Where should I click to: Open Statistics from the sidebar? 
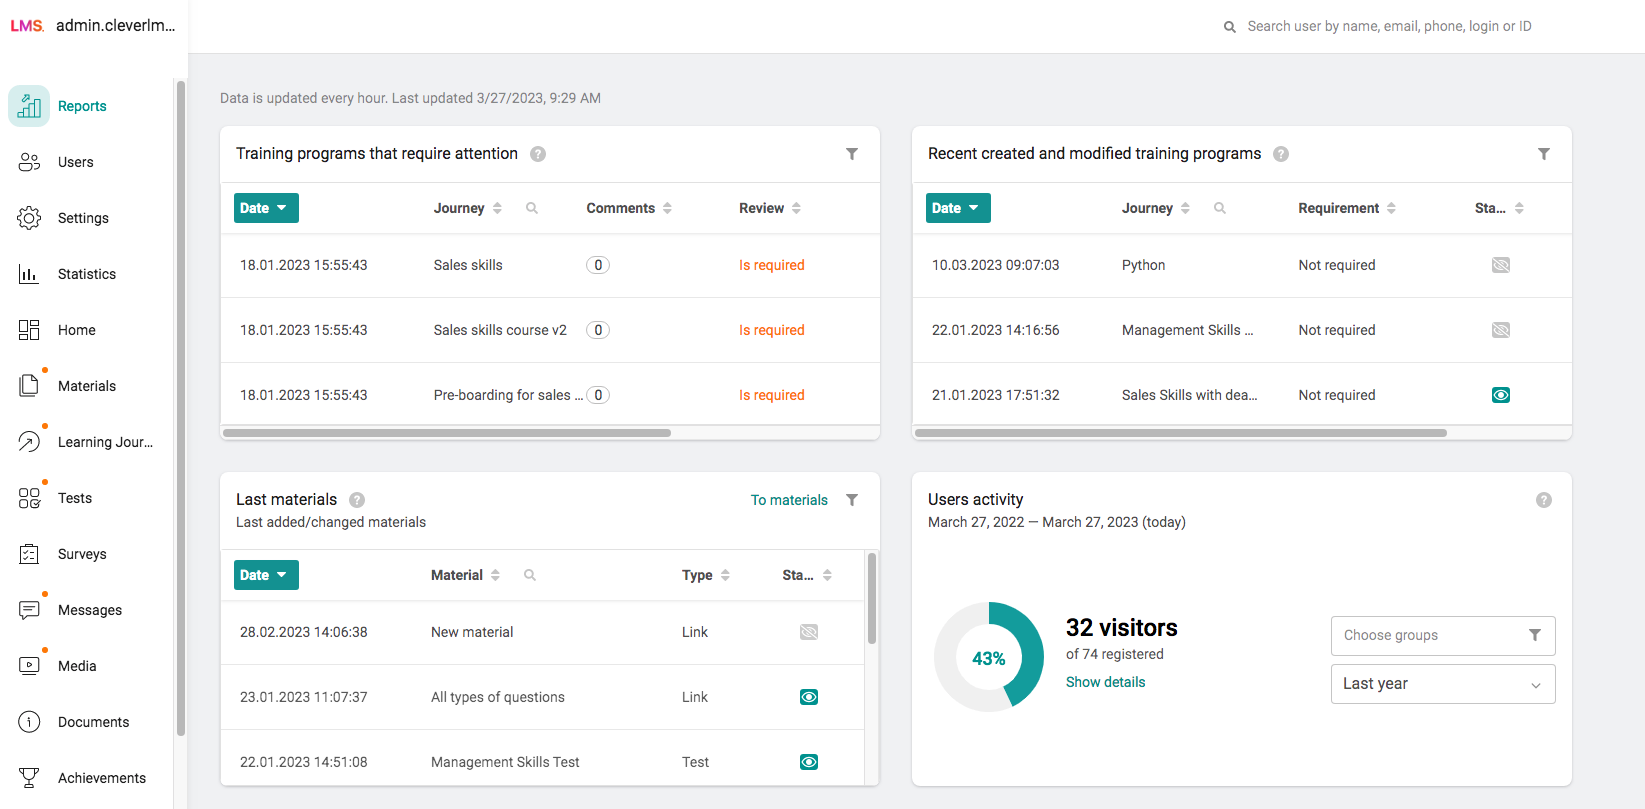coord(86,274)
